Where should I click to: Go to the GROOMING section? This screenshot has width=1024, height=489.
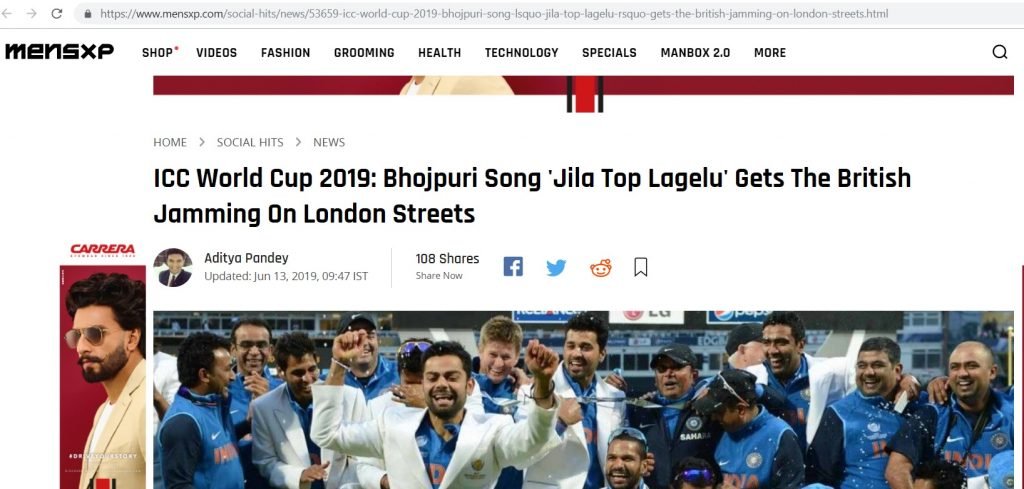364,53
